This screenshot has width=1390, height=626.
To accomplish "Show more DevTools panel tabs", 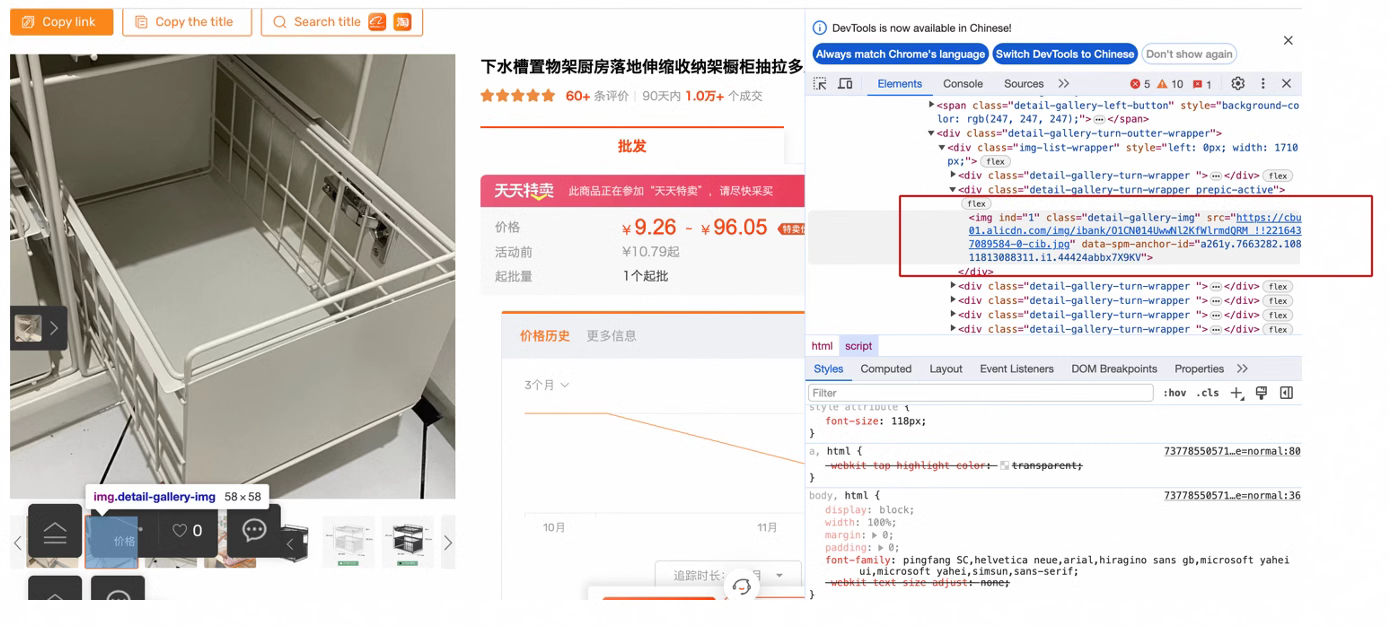I will coord(1063,84).
